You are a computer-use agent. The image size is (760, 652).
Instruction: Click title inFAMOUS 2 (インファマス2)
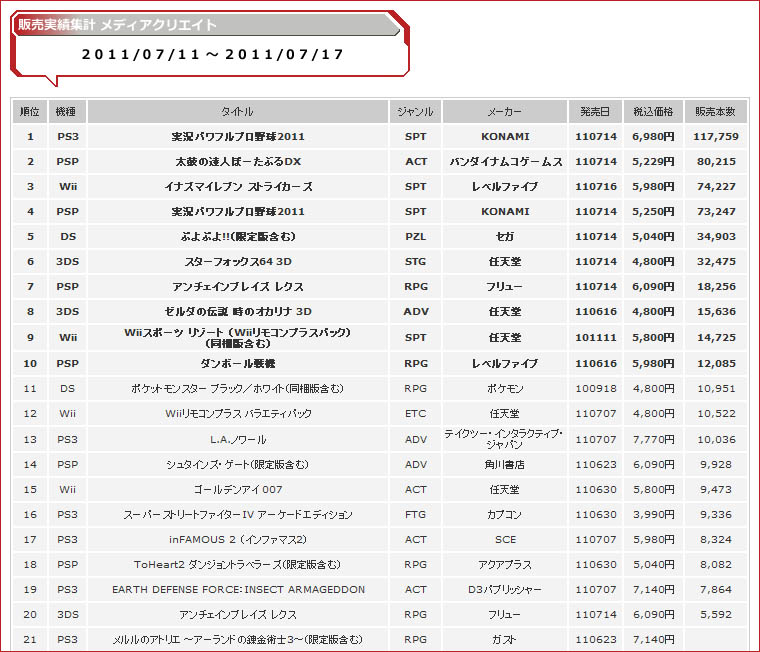(238, 540)
